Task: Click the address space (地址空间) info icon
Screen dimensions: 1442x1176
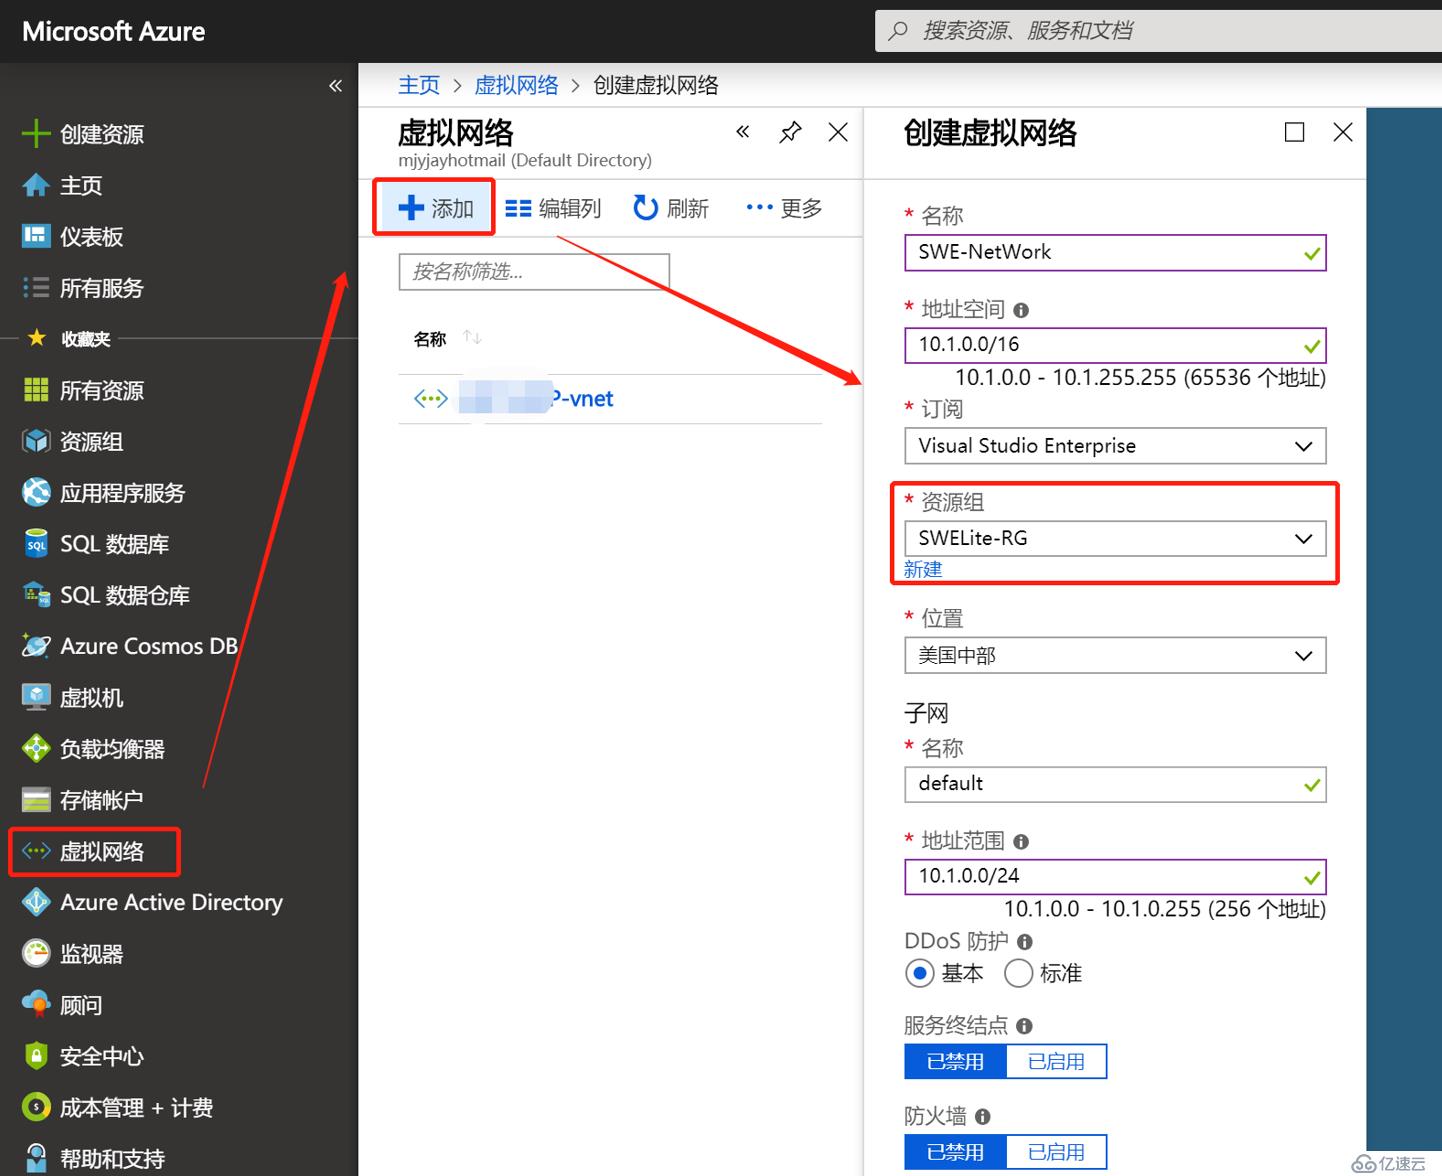Action: point(1021,310)
